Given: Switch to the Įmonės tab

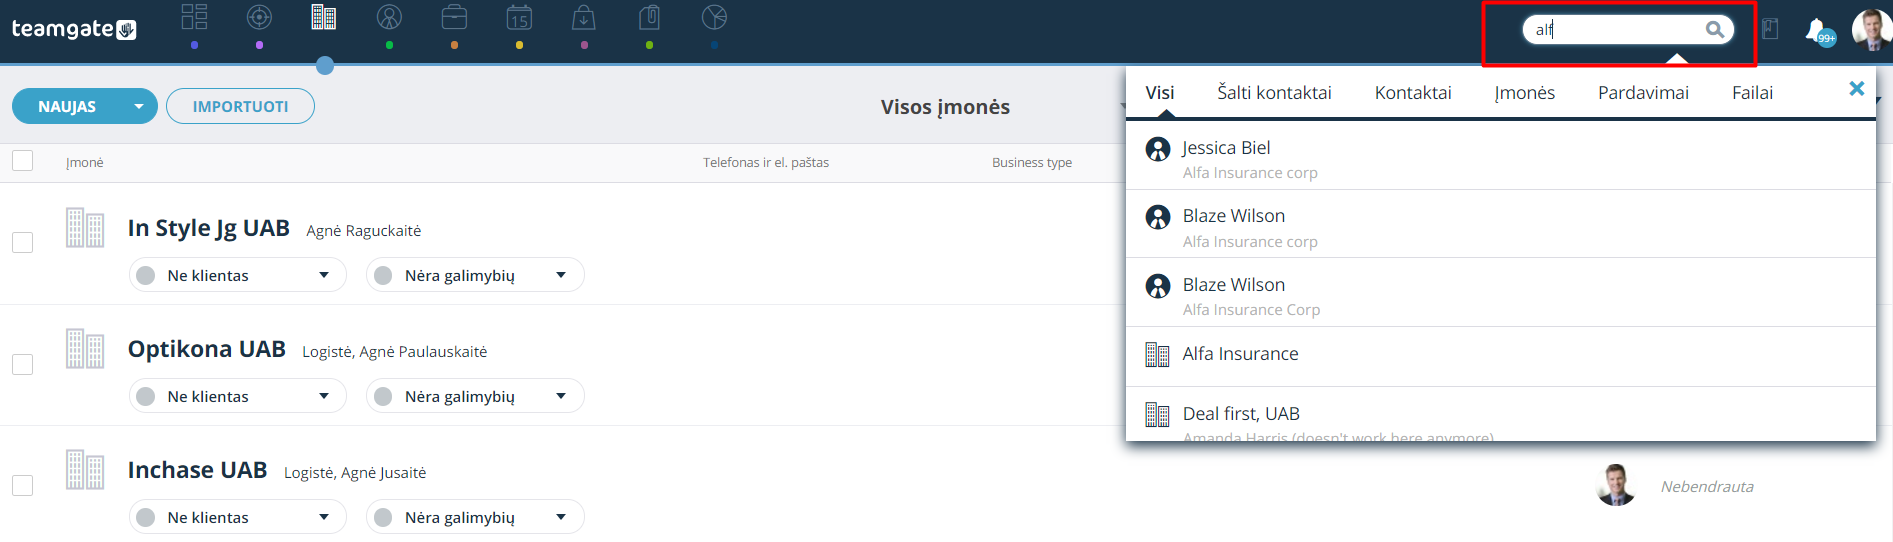Looking at the screenshot, I should 1525,93.
